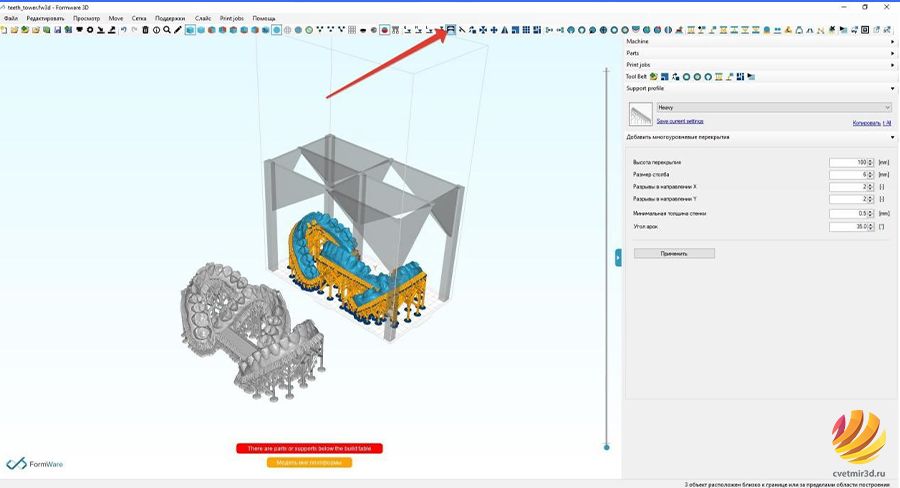This screenshot has height=488, width=900.
Task: Click the yellow hourglass-like Tool Belt icon
Action: pos(719,76)
